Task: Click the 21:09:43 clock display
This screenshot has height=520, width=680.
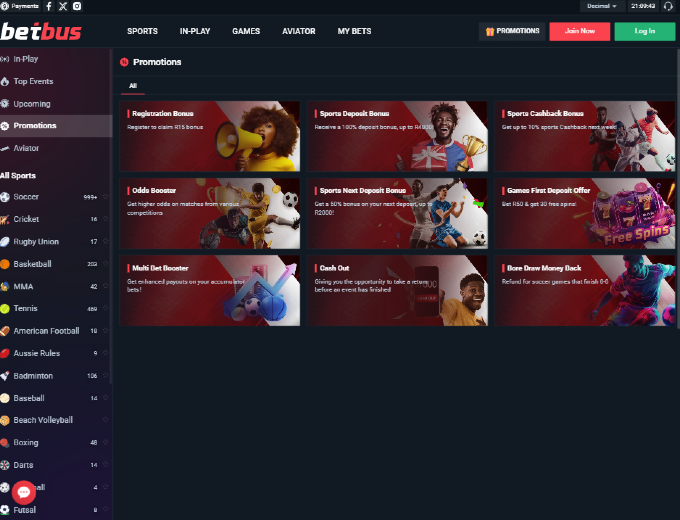Action: [x=643, y=6]
